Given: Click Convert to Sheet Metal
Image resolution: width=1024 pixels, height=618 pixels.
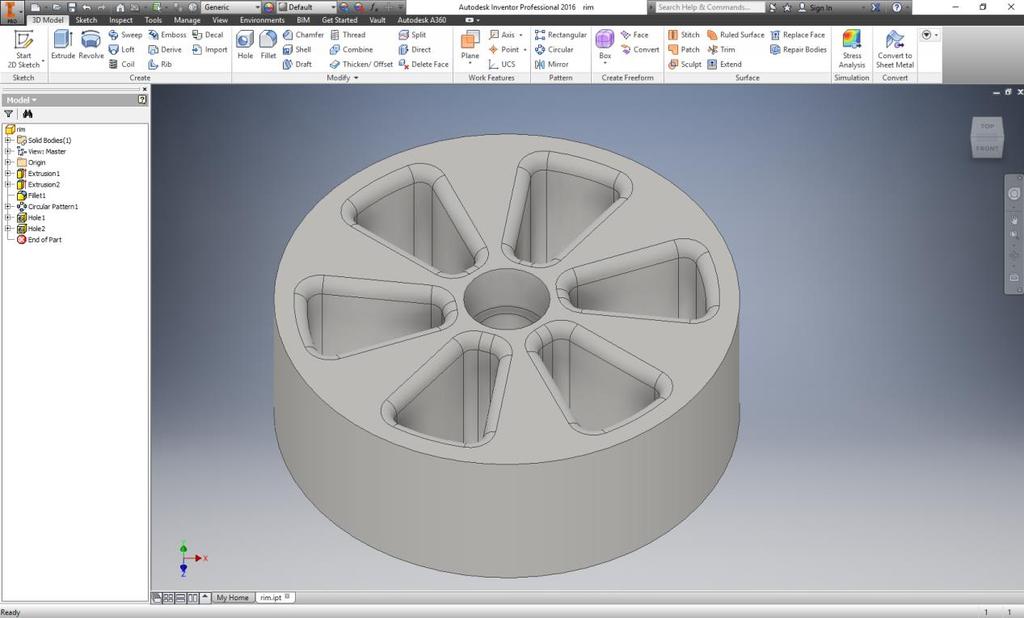Looking at the screenshot, I should pos(895,49).
